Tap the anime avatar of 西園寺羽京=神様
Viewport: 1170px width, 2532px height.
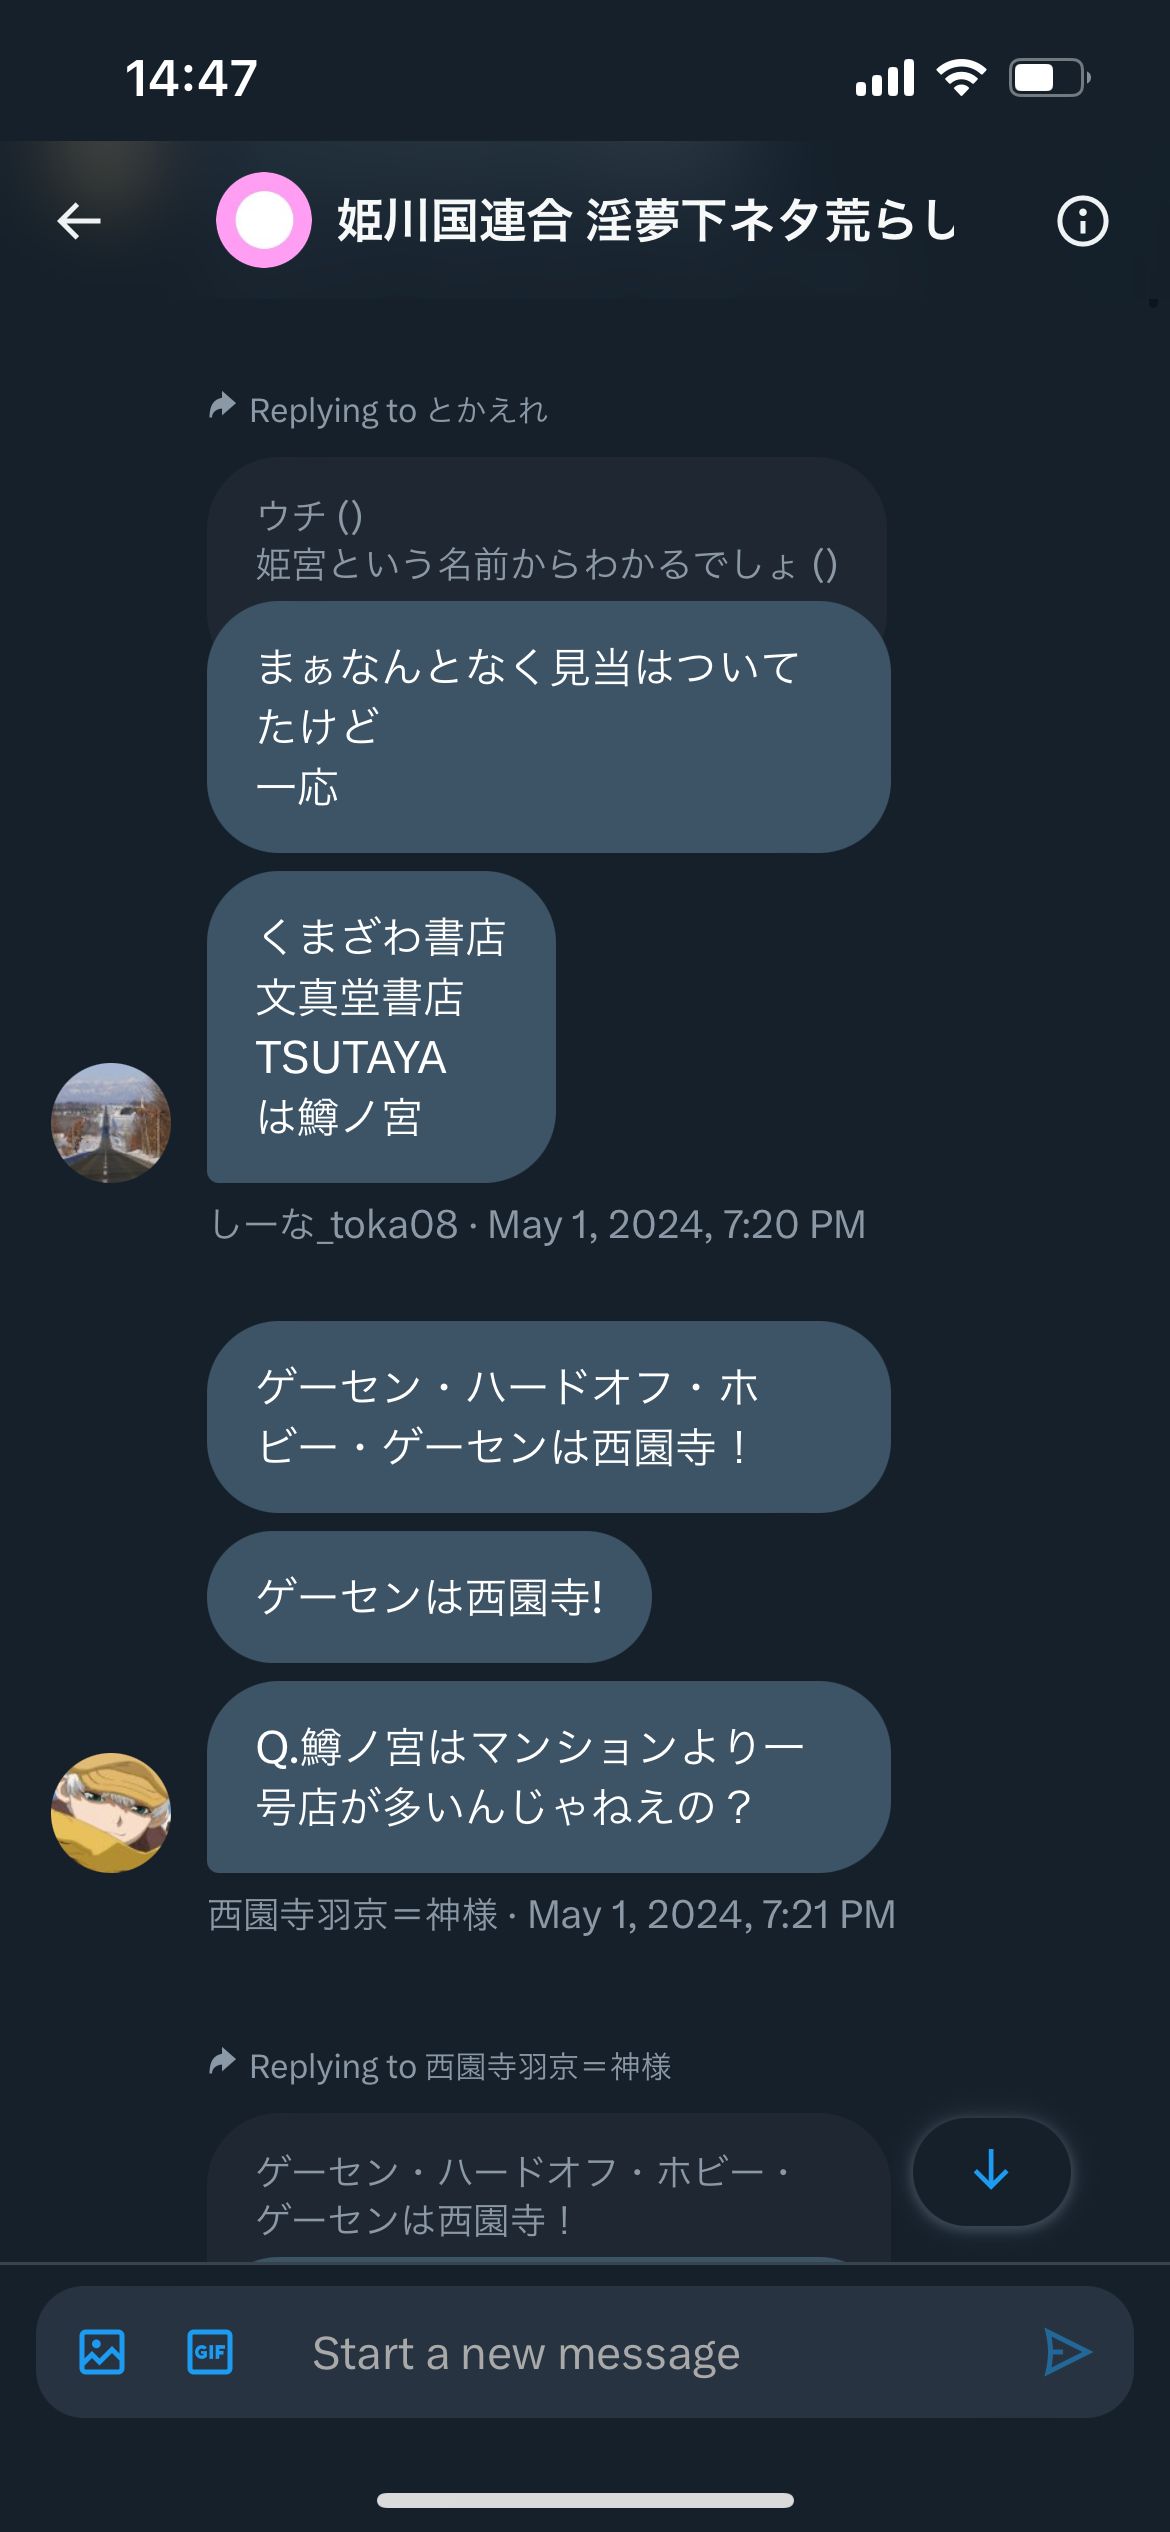(111, 1812)
